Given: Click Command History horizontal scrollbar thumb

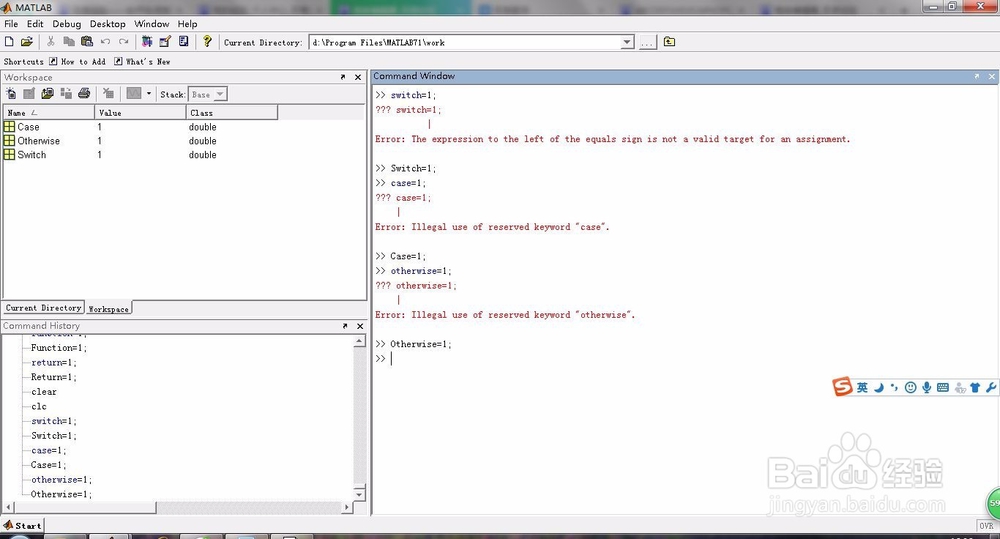Looking at the screenshot, I should (x=84, y=508).
